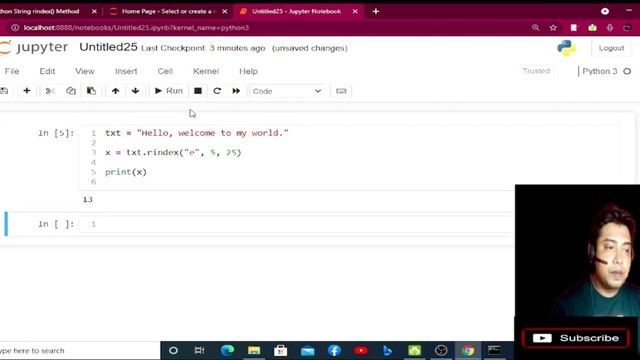Open Facebook from taskbar
640x360 pixels.
[x=334, y=350]
